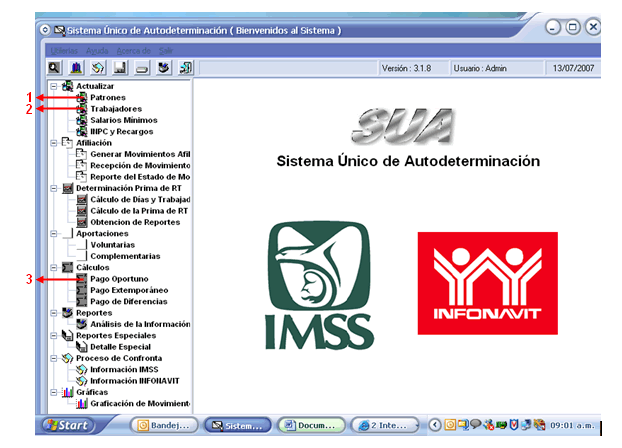Click the icon beside Detalle Especial
The image size is (622, 448).
[82, 346]
